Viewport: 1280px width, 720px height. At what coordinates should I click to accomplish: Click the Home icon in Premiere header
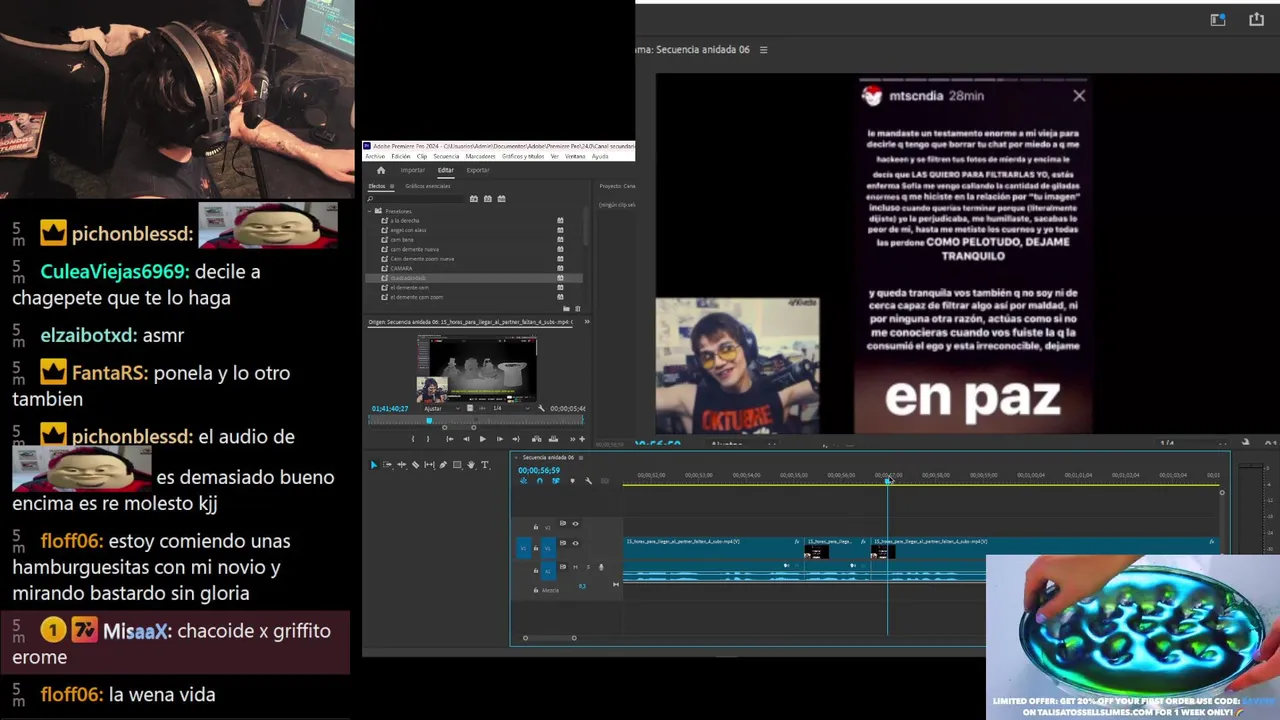381,170
